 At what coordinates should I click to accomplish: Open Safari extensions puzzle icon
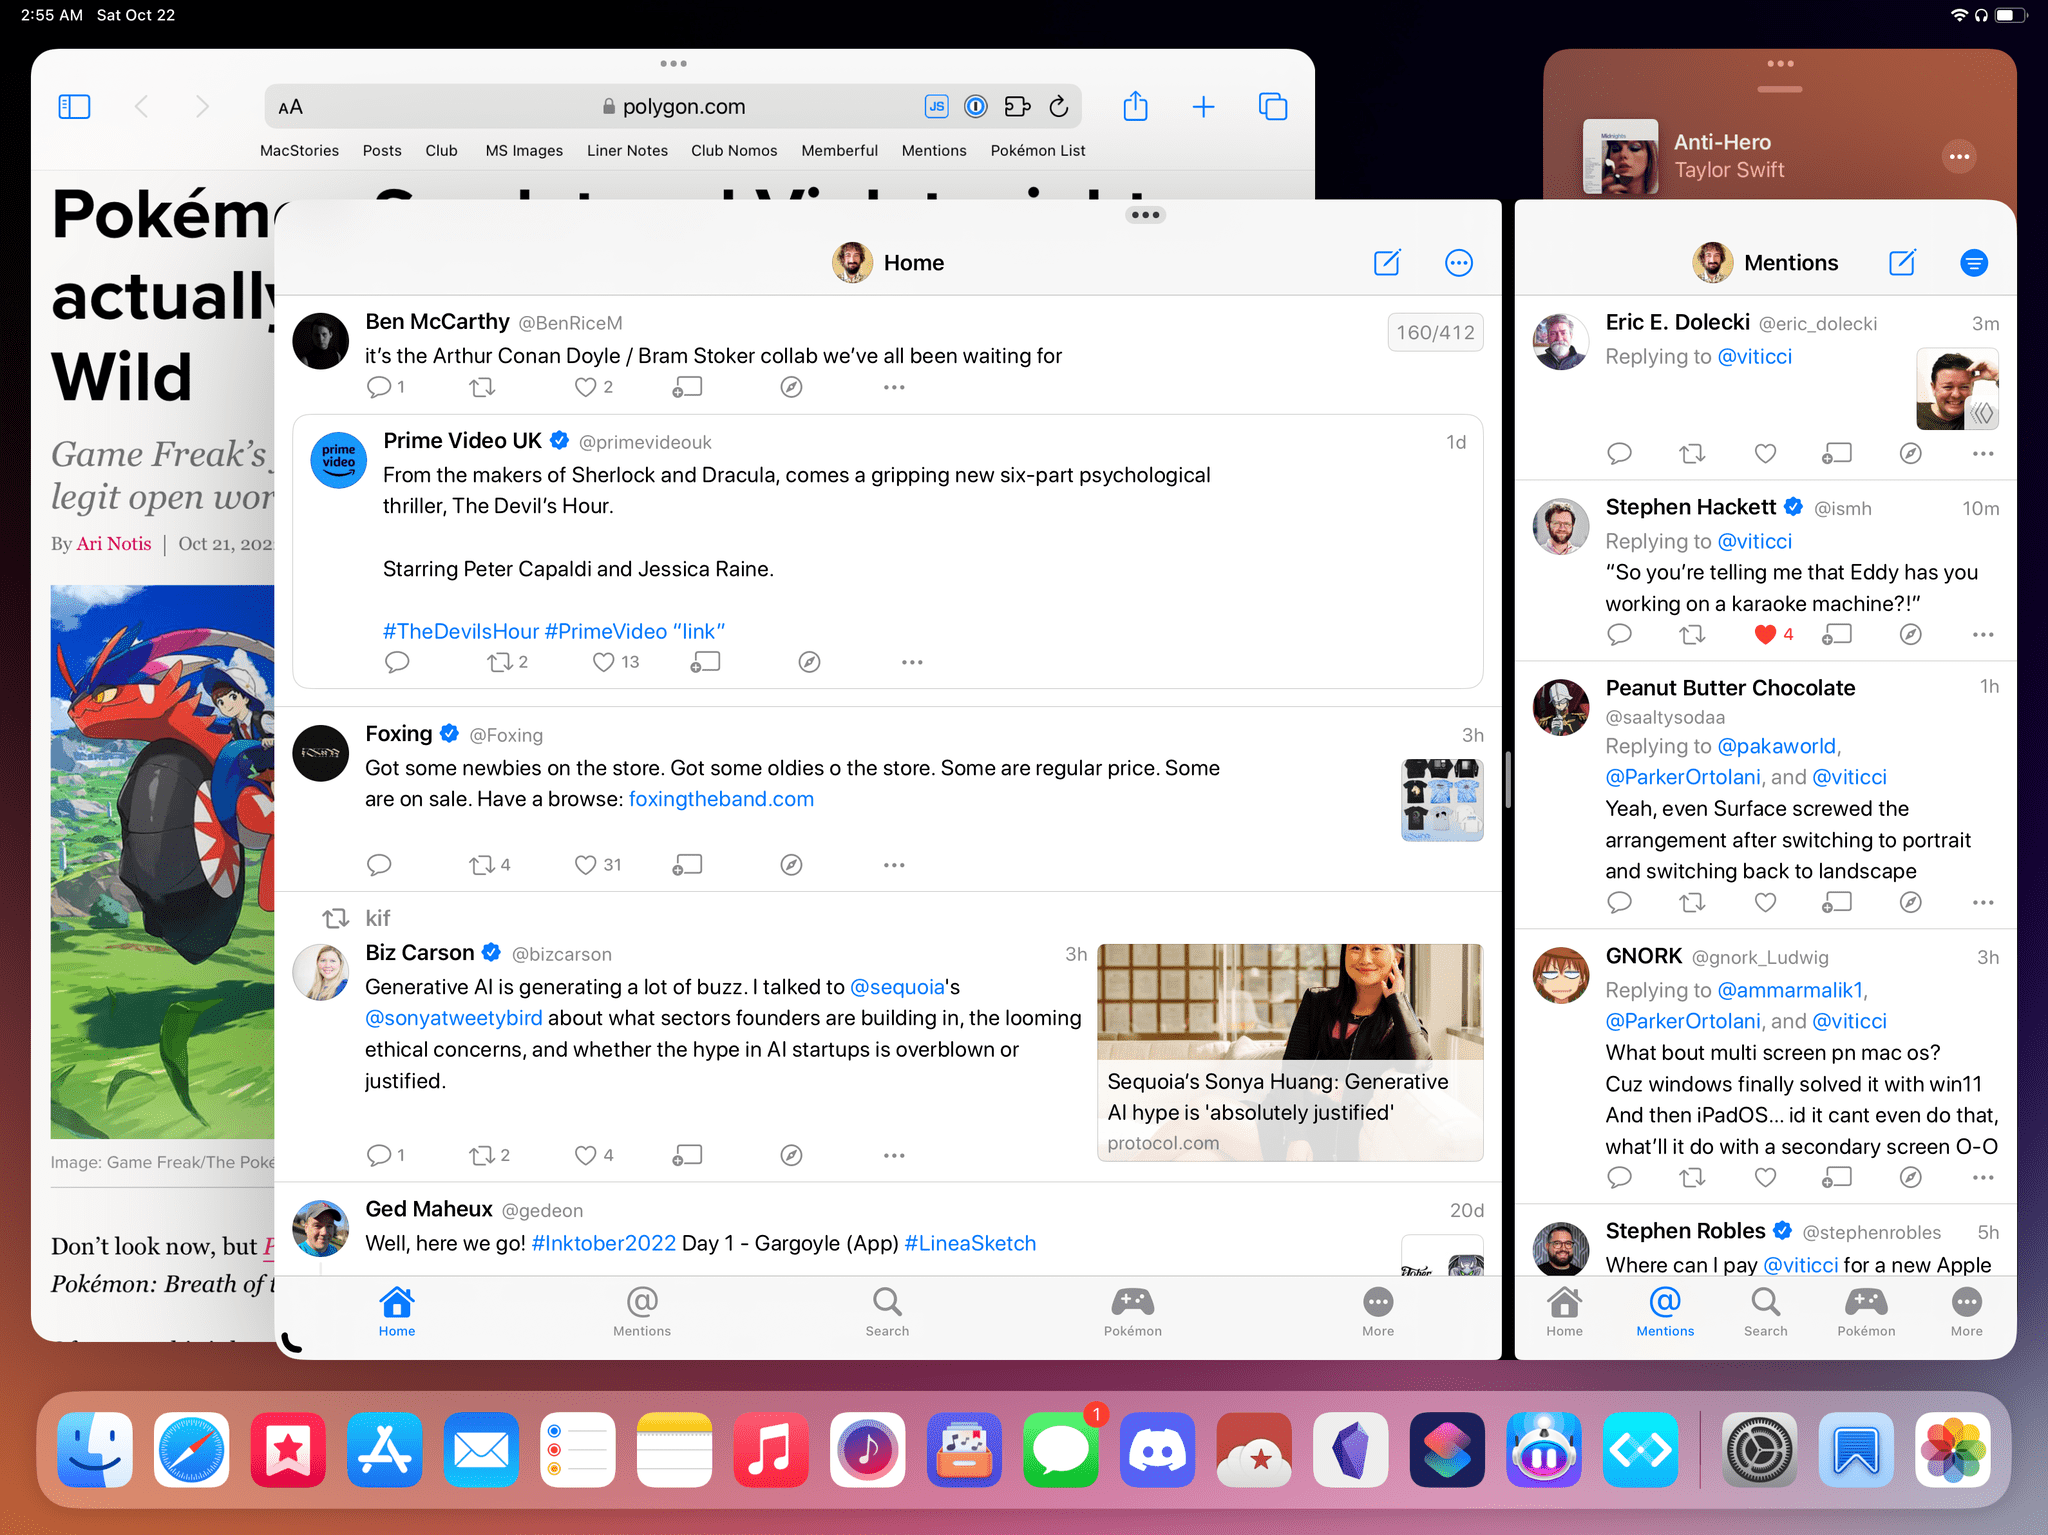tap(1017, 106)
